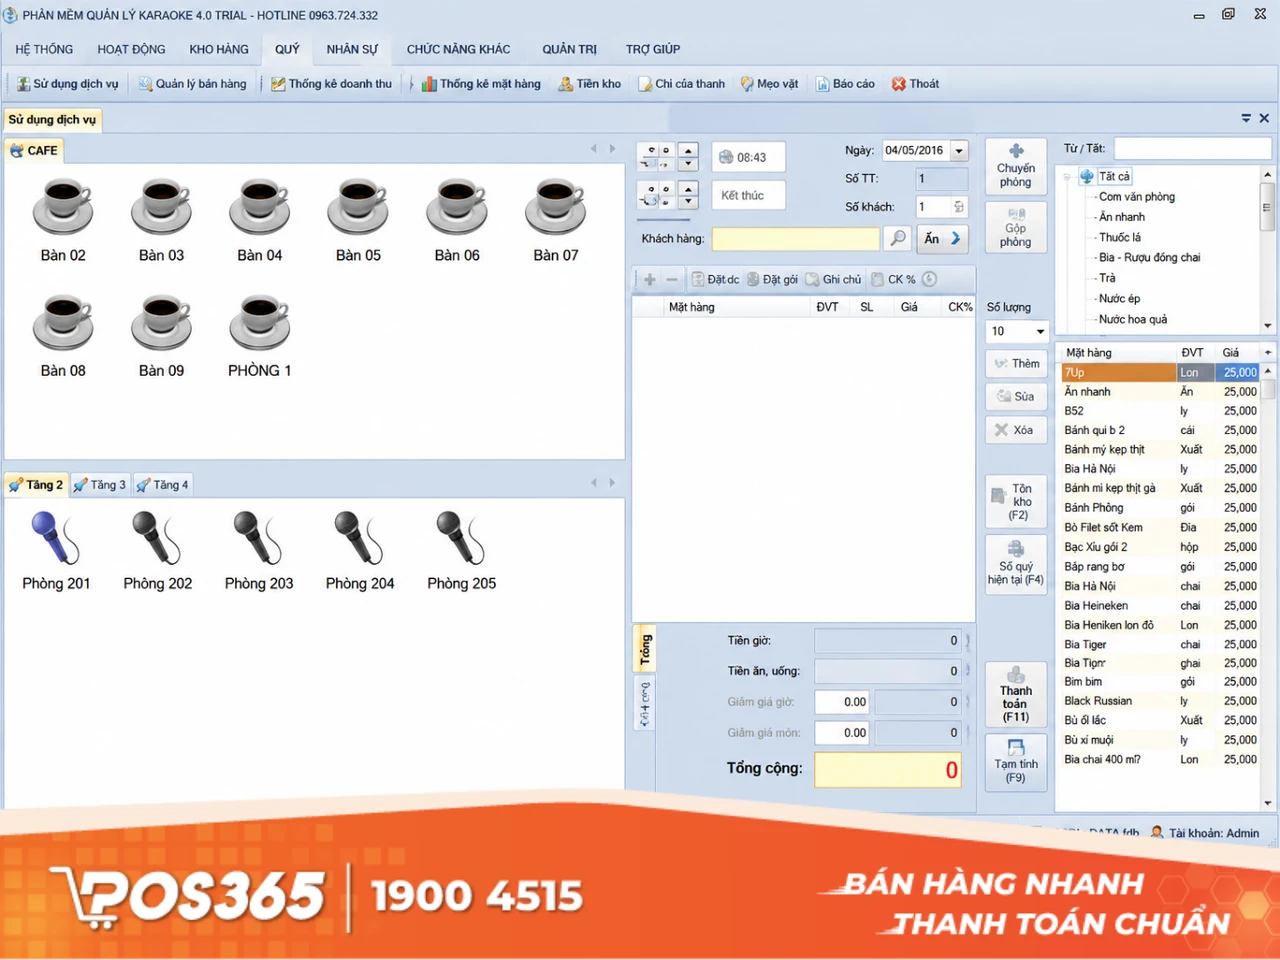Open Chi của thanh toolbar item
1280x960 pixels.
click(x=681, y=84)
